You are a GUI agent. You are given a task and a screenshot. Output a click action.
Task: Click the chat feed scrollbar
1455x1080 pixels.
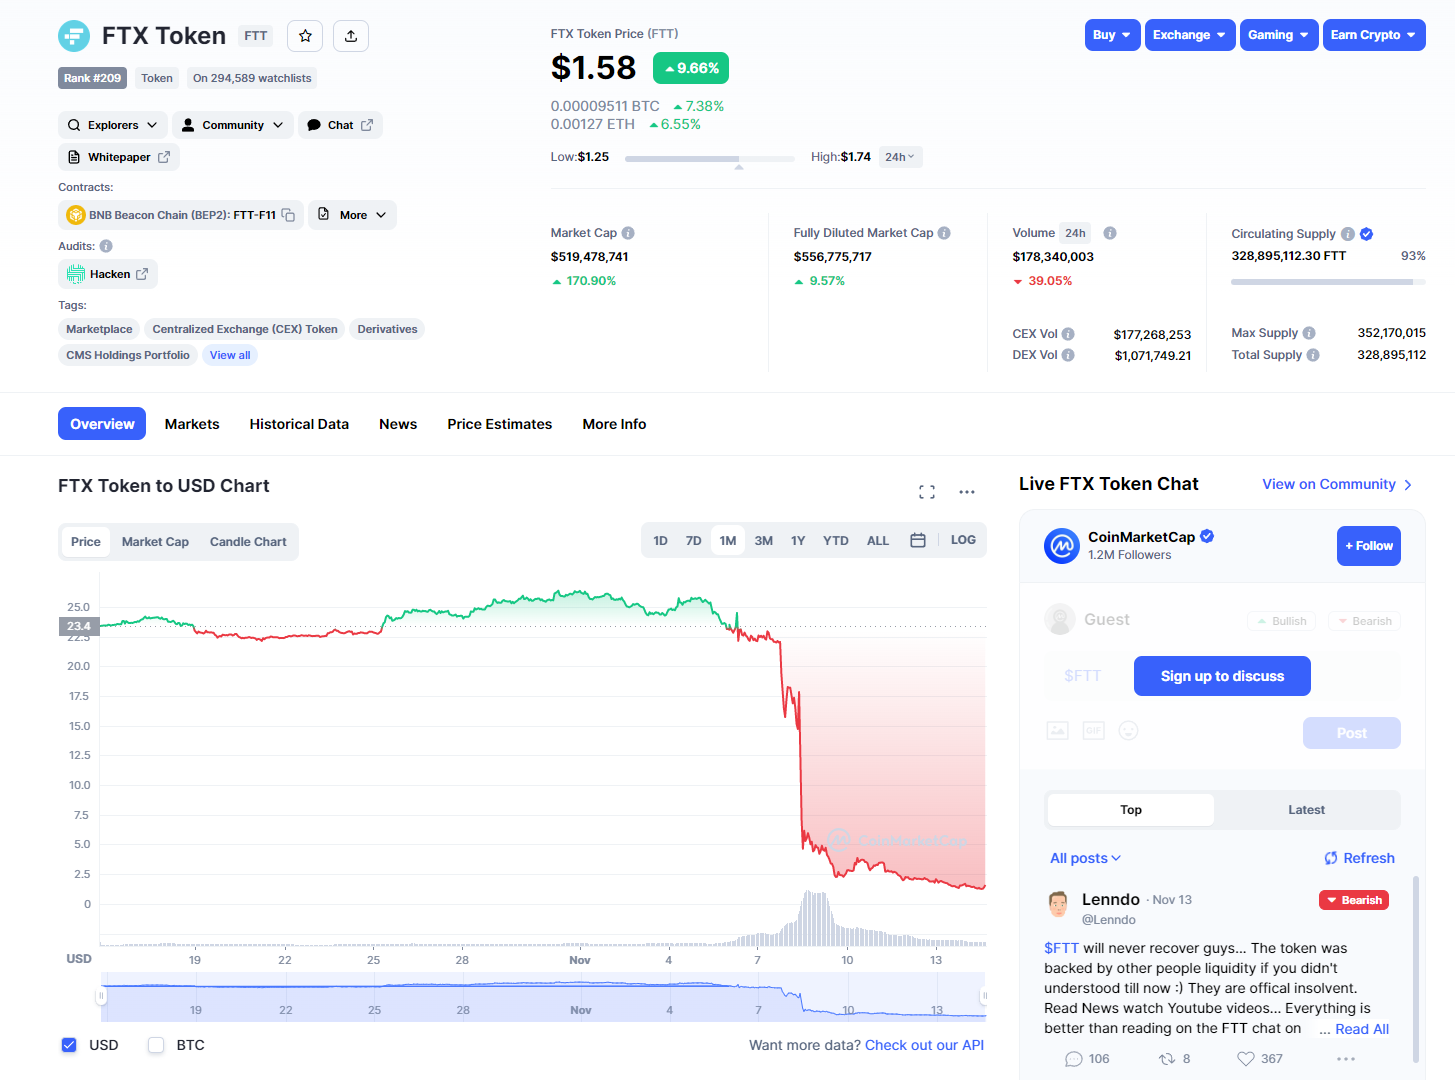1416,968
